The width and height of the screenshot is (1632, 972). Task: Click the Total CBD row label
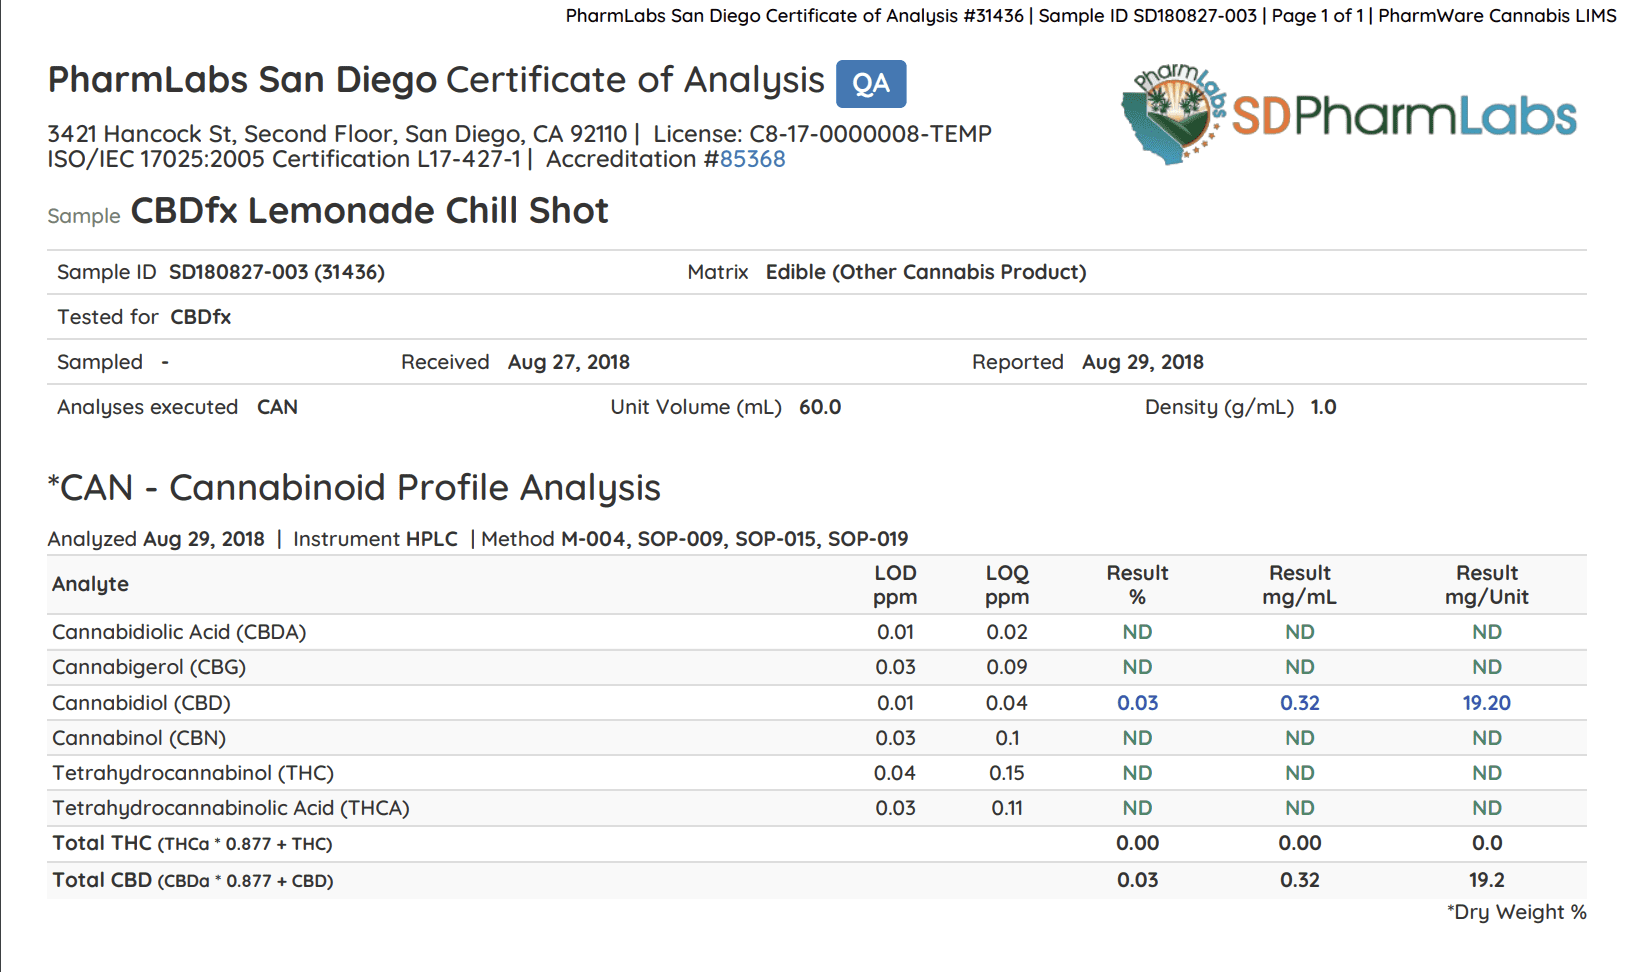point(193,880)
